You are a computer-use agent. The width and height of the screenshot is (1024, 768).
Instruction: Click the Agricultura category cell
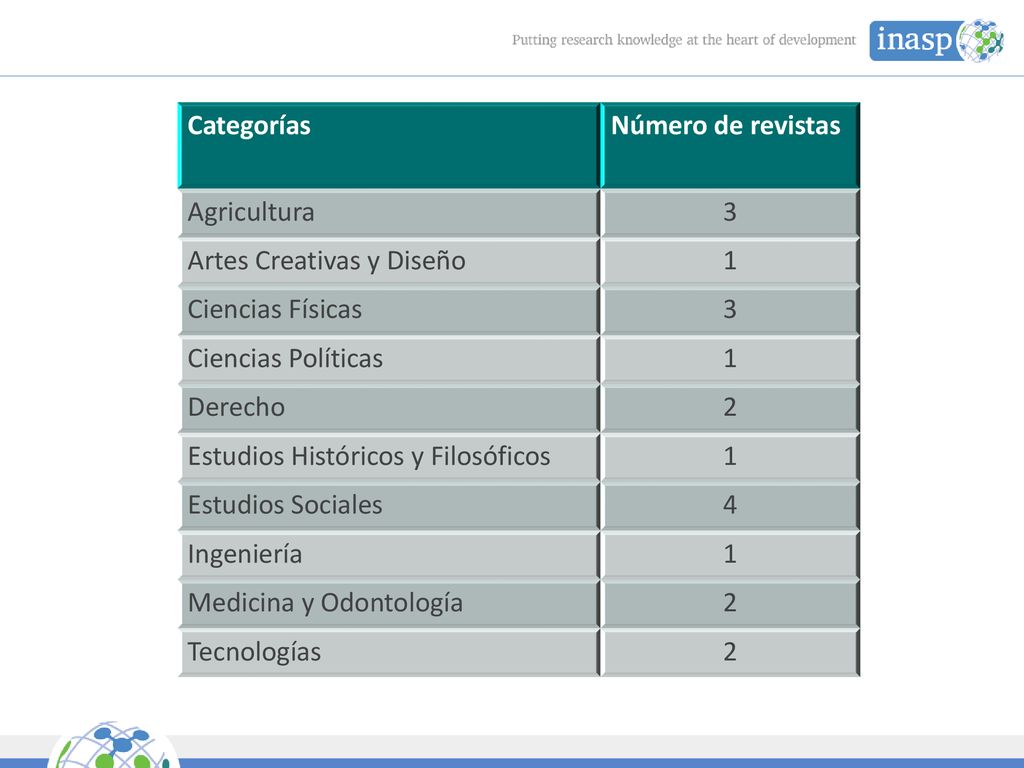point(389,213)
